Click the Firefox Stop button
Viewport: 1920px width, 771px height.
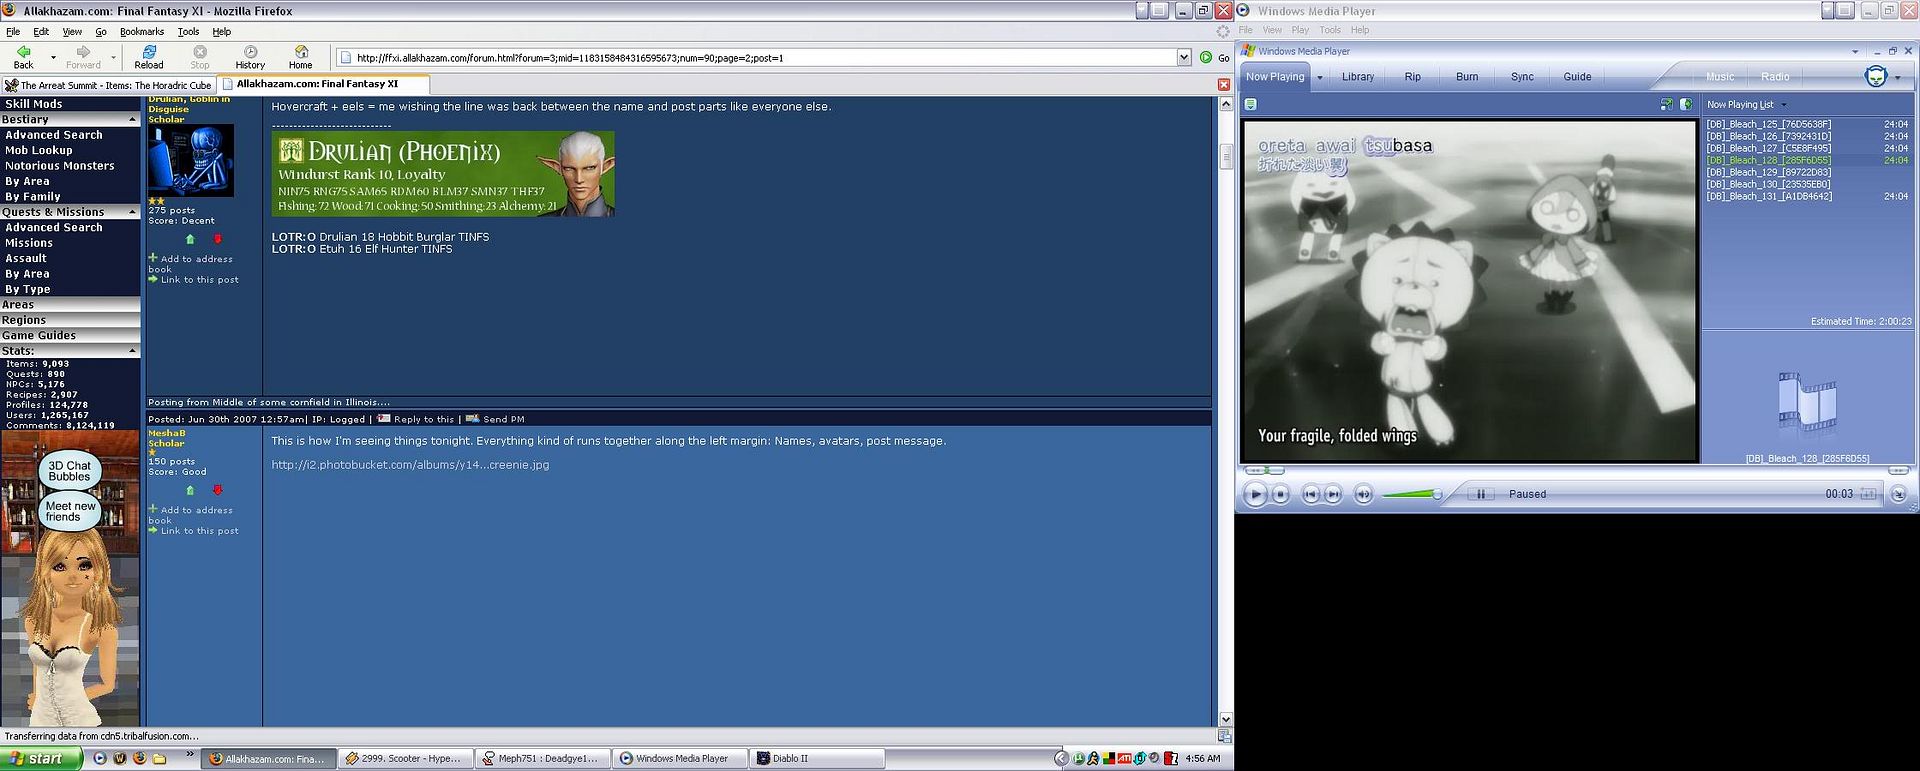(x=200, y=57)
